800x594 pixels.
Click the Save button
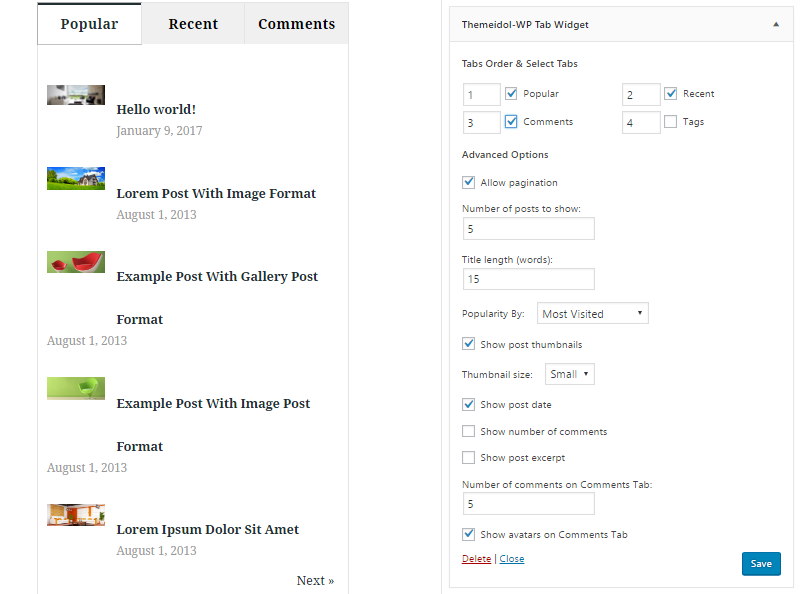pyautogui.click(x=761, y=564)
